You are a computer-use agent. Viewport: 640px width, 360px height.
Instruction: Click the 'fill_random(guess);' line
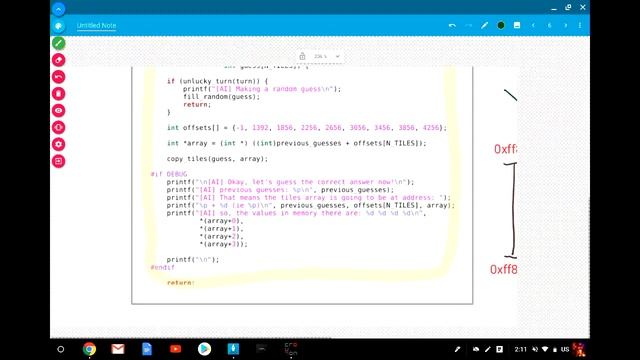221,97
